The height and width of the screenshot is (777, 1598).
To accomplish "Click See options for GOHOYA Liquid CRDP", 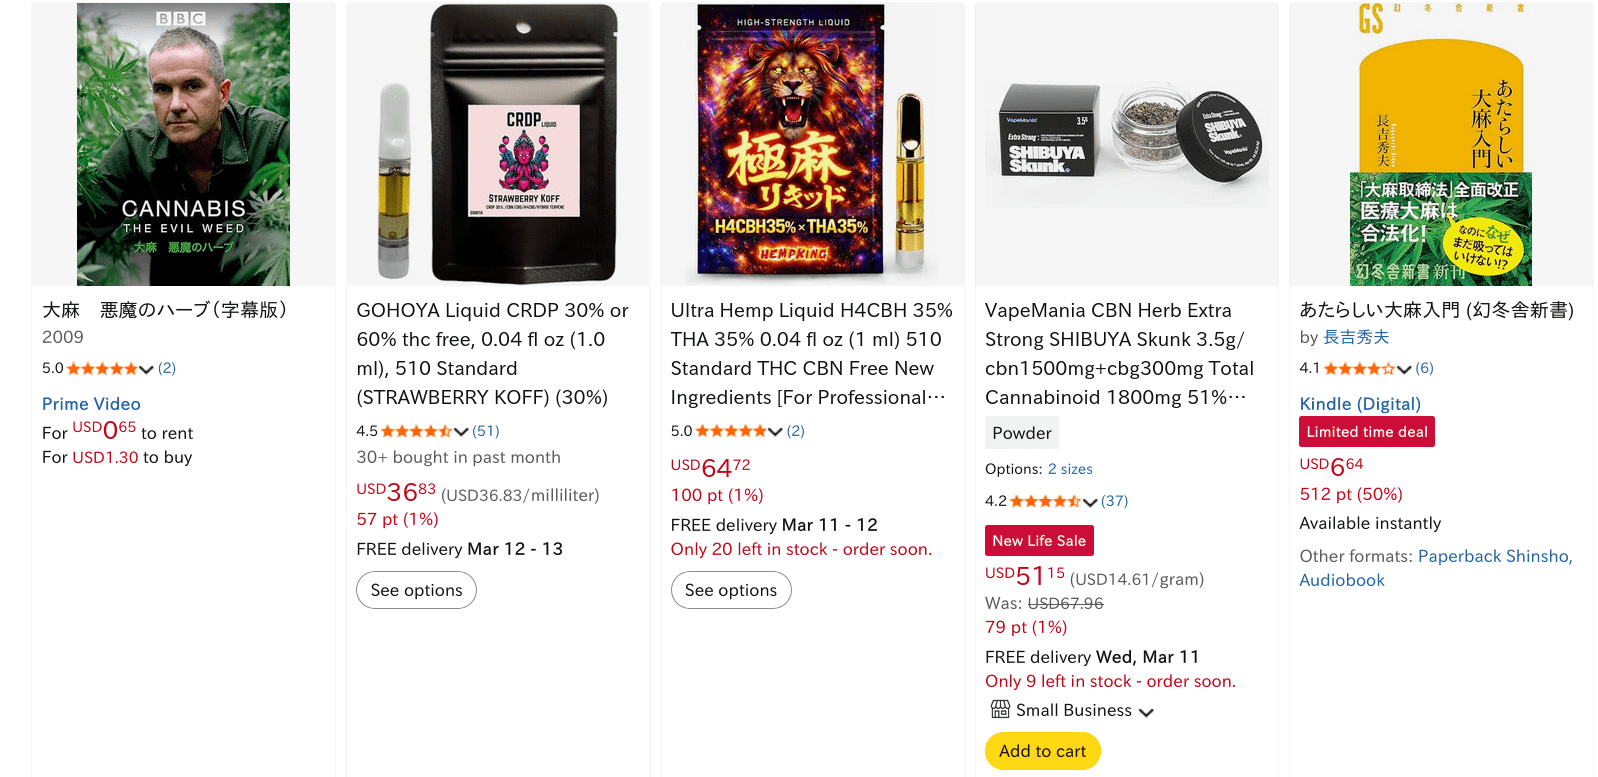I will pos(416,590).
